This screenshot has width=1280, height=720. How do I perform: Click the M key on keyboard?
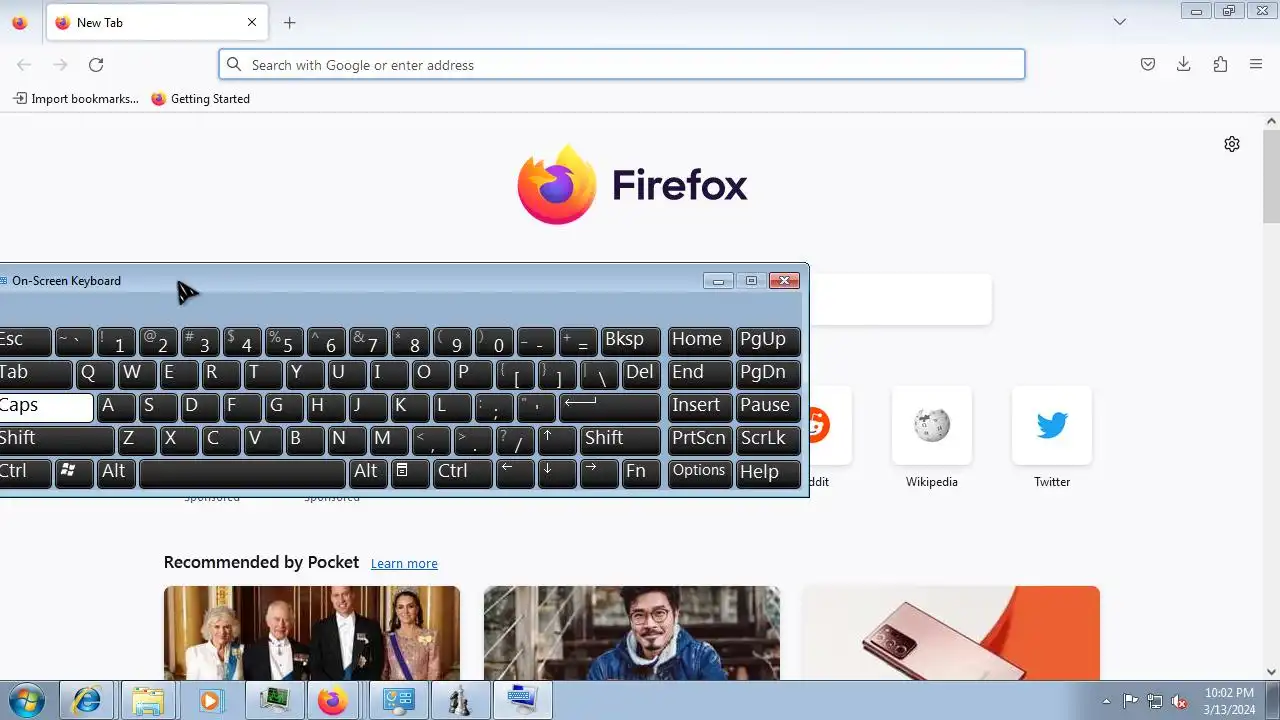[389, 439]
